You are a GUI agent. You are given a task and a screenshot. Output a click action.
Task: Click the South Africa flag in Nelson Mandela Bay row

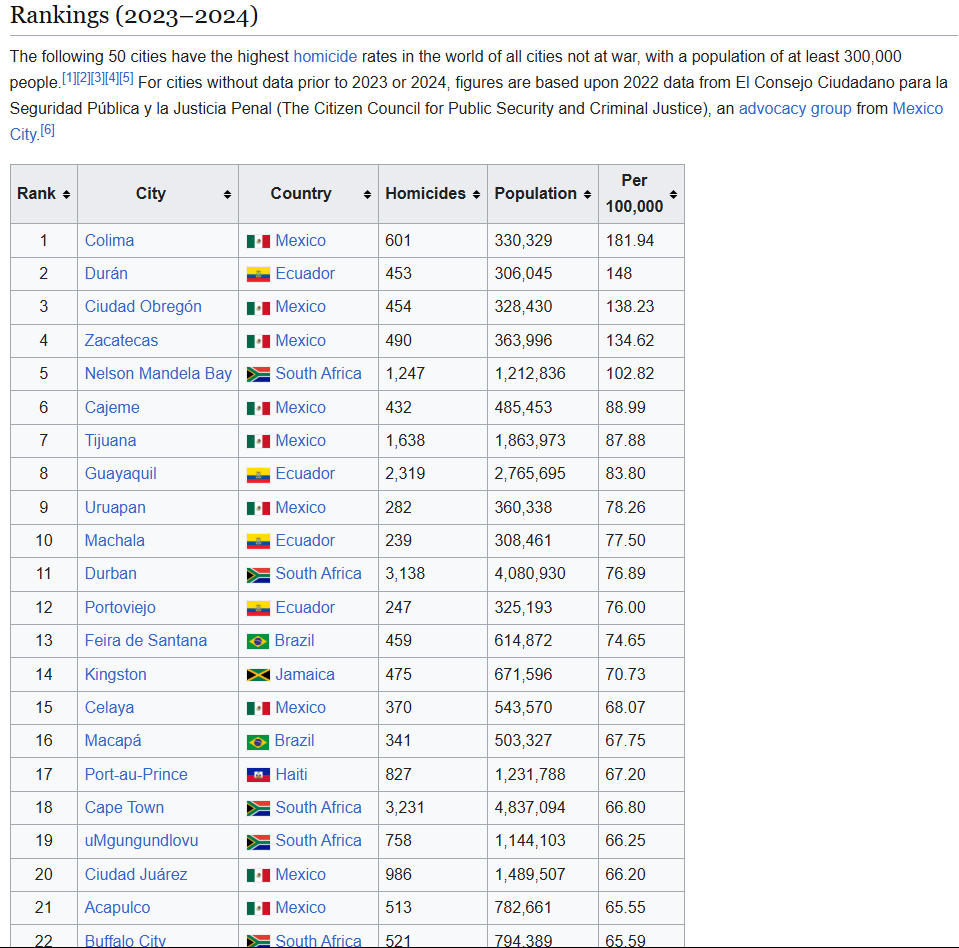tap(258, 374)
